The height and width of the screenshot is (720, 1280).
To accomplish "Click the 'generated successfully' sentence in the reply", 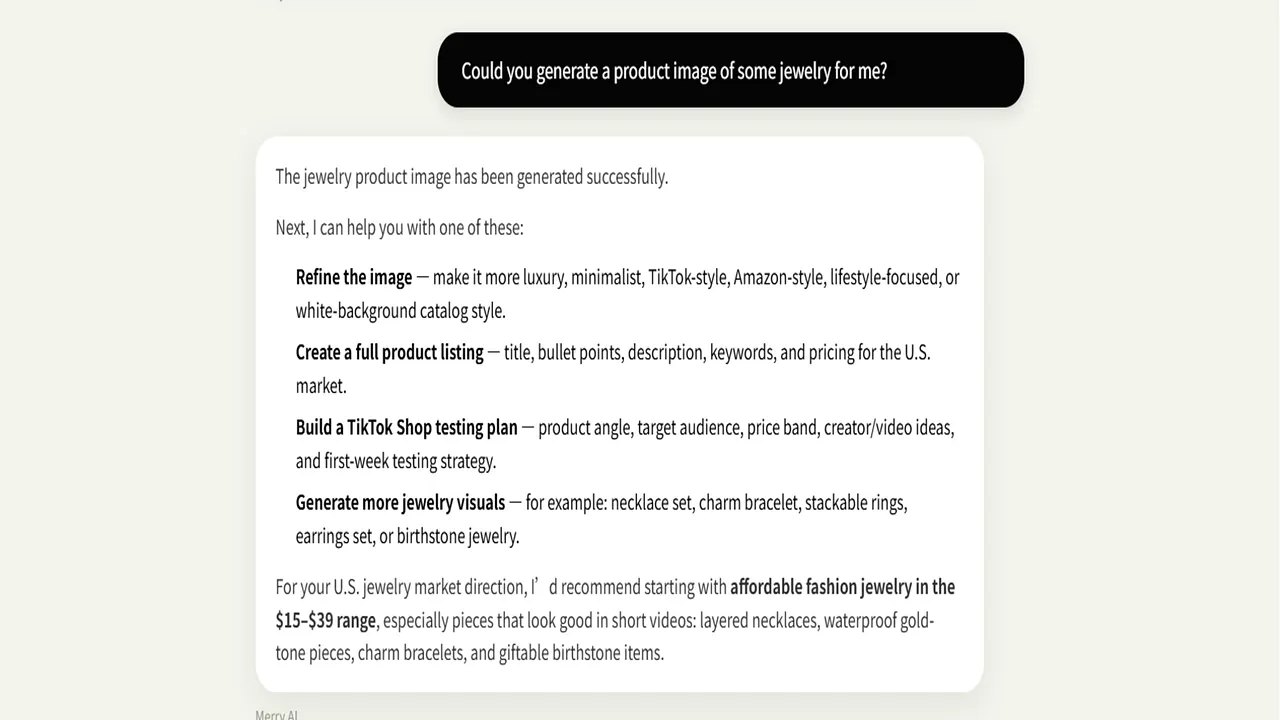I will point(472,177).
